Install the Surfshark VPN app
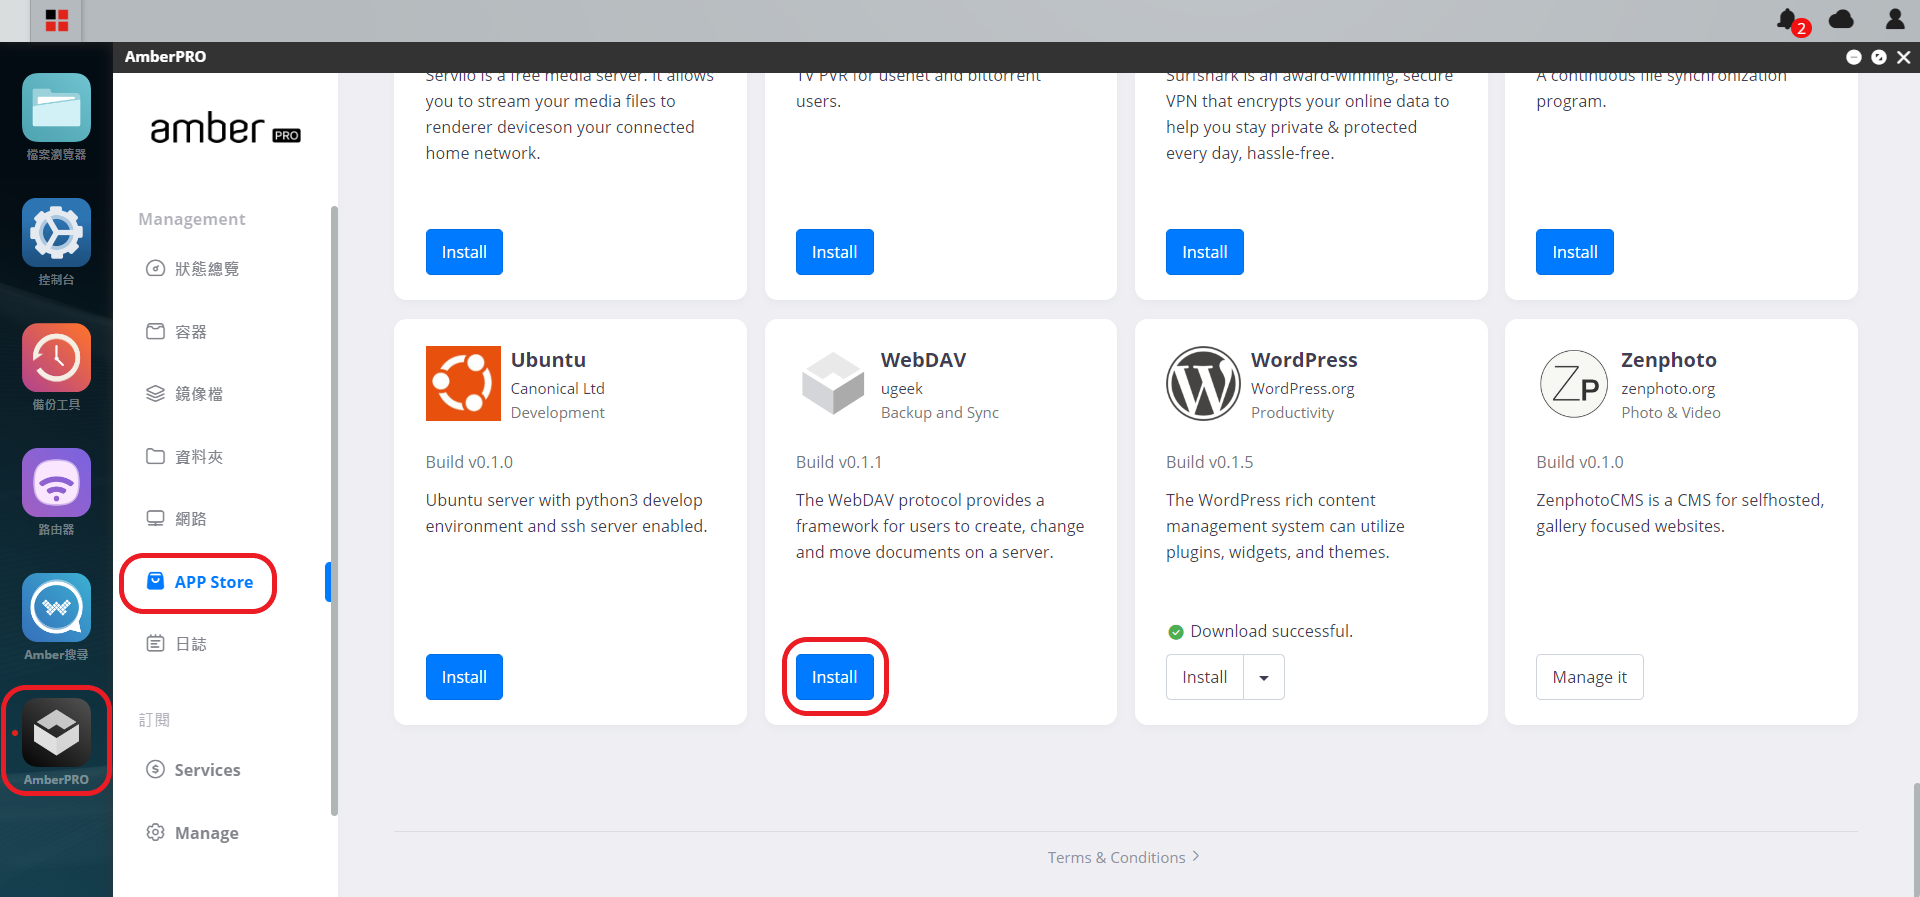The width and height of the screenshot is (1920, 897). pyautogui.click(x=1204, y=252)
